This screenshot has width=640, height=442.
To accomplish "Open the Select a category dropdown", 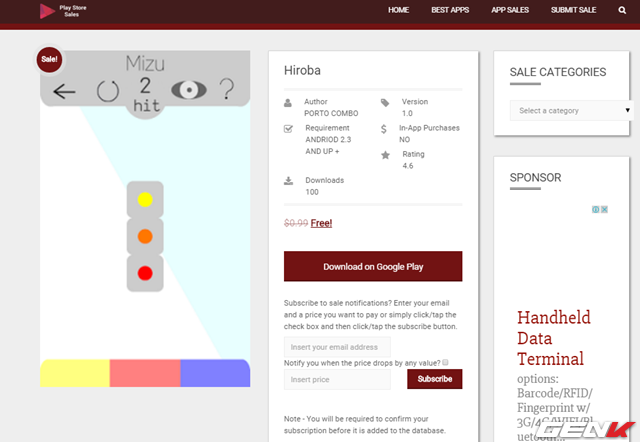I will click(570, 110).
